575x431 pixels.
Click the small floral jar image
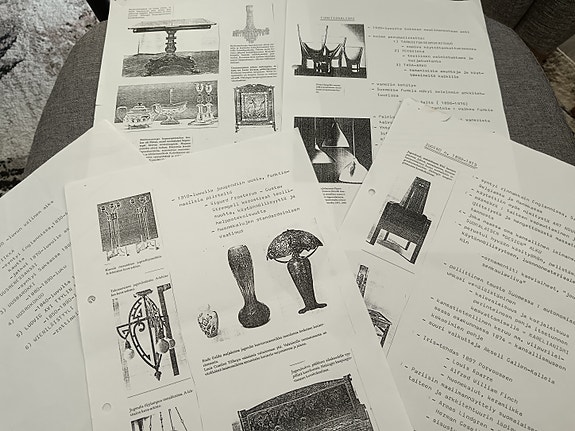tap(208, 321)
